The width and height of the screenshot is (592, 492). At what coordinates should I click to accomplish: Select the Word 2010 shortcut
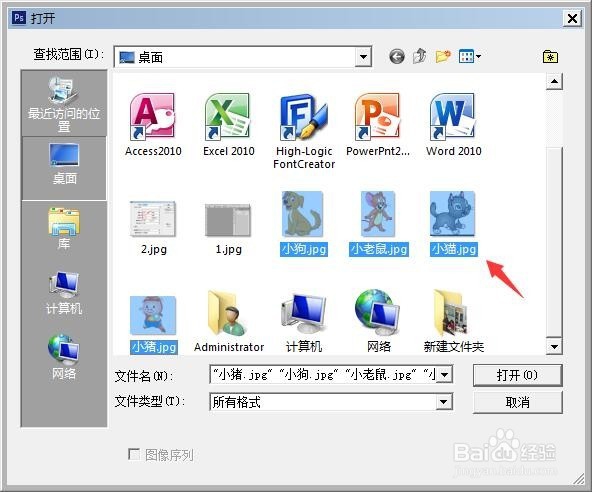pyautogui.click(x=453, y=125)
